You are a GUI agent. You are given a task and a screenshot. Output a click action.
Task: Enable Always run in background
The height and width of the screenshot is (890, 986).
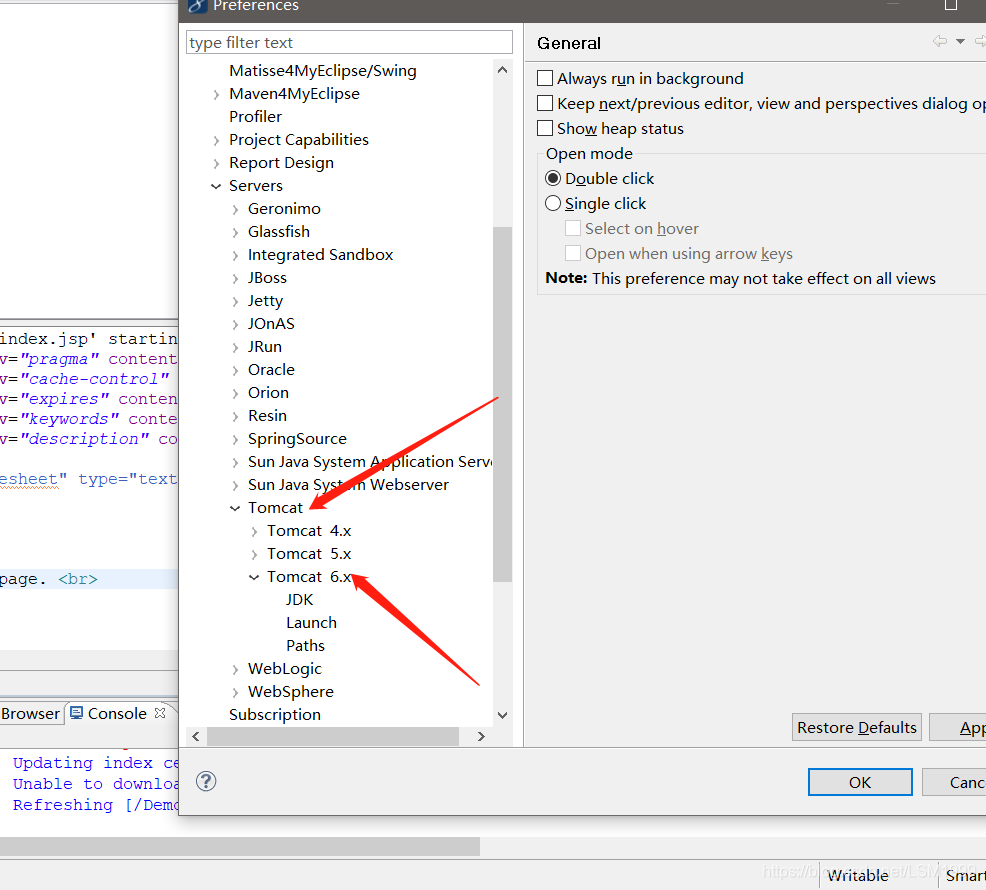point(545,78)
